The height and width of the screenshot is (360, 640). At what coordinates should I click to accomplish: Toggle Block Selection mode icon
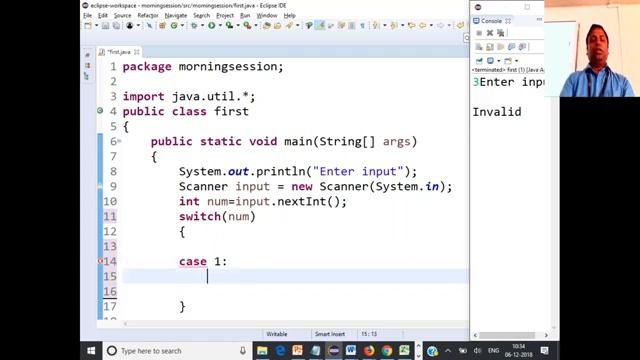pyautogui.click(x=351, y=26)
